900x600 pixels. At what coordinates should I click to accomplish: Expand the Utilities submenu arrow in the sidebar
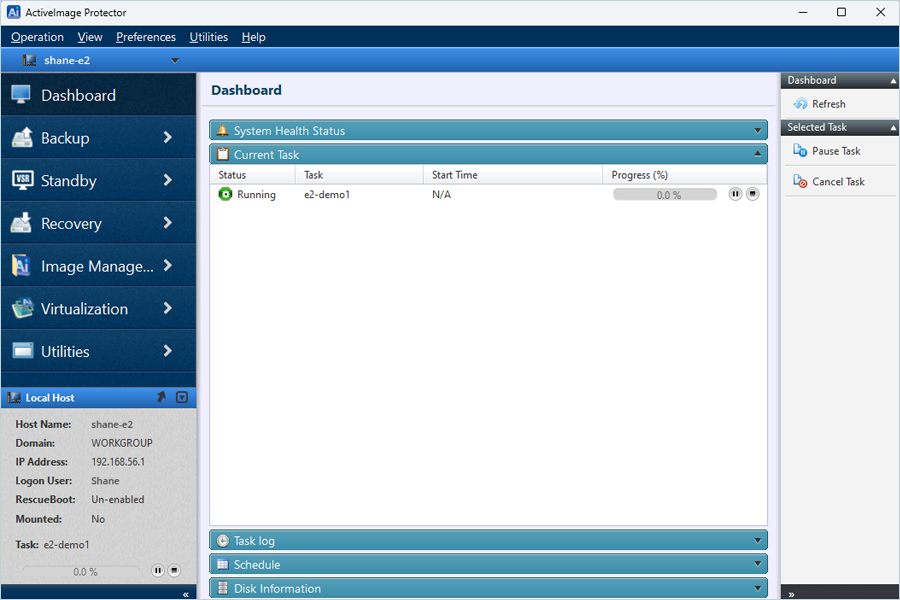tap(167, 350)
